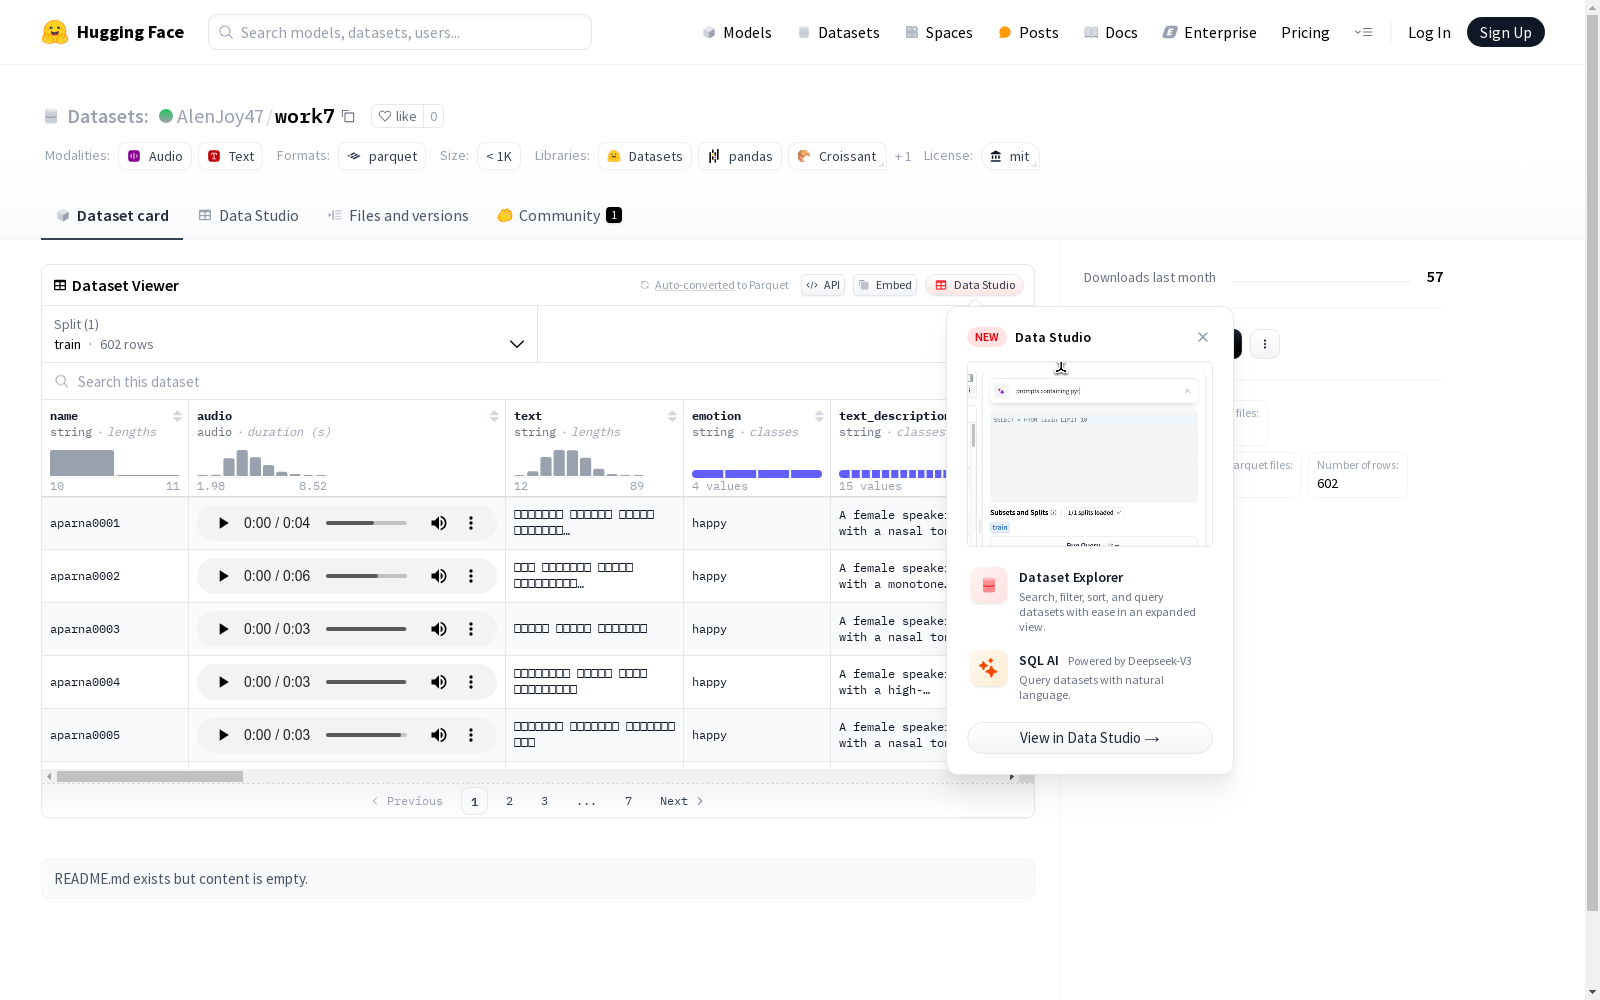Switch to the Dataset card tab
Viewport: 1600px width, 1000px height.
click(x=112, y=216)
